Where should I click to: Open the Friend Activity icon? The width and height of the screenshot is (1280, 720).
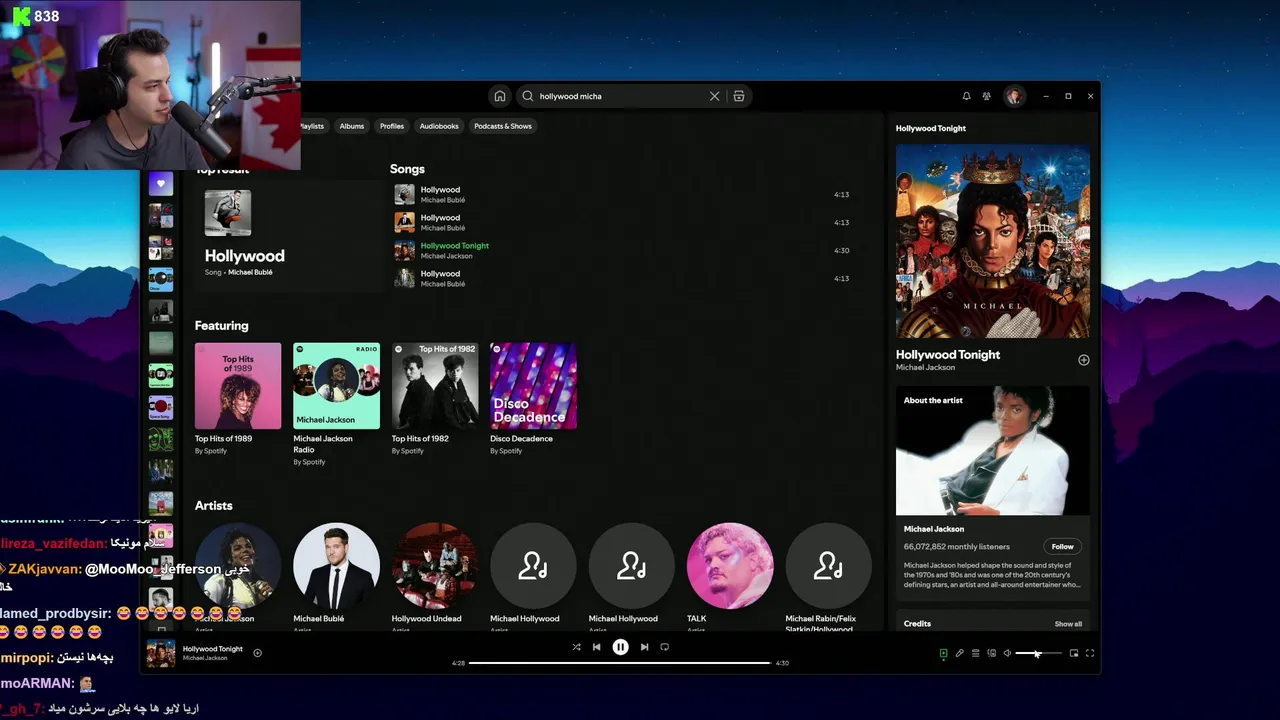986,96
